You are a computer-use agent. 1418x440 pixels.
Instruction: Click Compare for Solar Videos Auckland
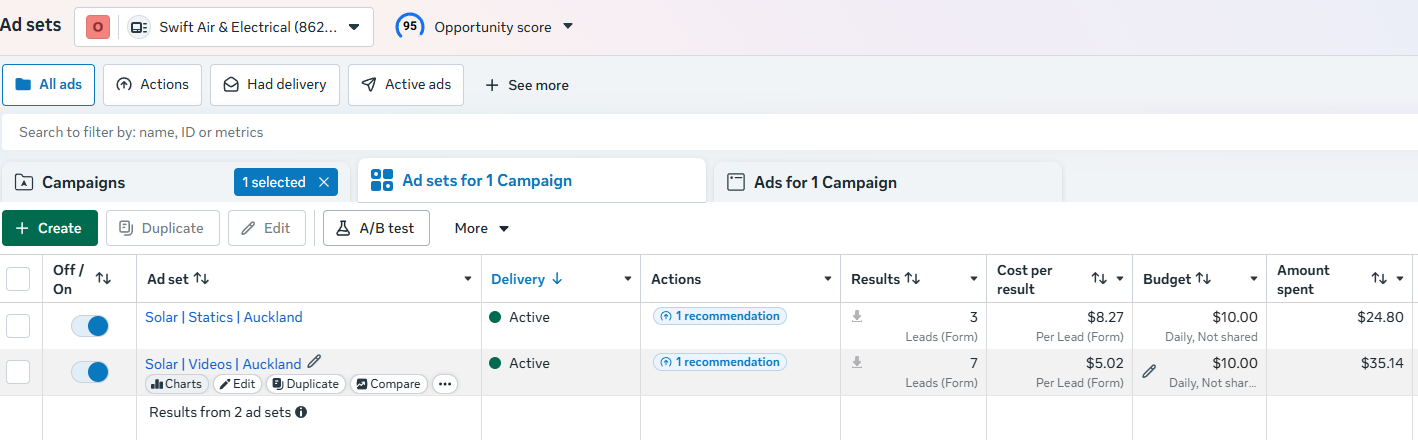[389, 384]
